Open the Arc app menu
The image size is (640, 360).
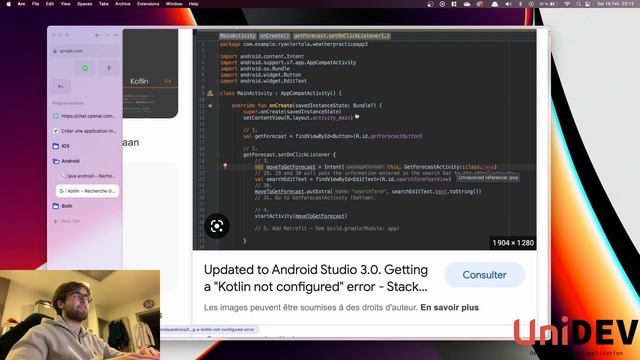(22, 4)
